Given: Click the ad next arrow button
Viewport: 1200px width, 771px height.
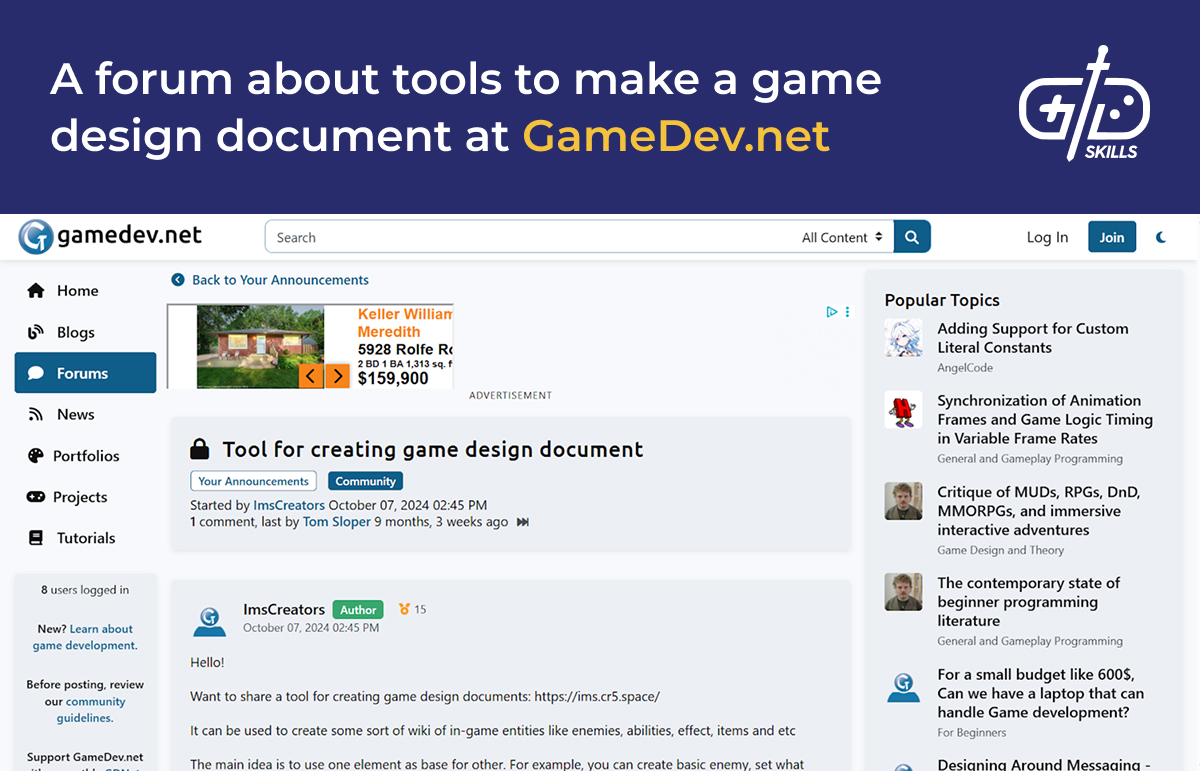Looking at the screenshot, I should pos(338,376).
